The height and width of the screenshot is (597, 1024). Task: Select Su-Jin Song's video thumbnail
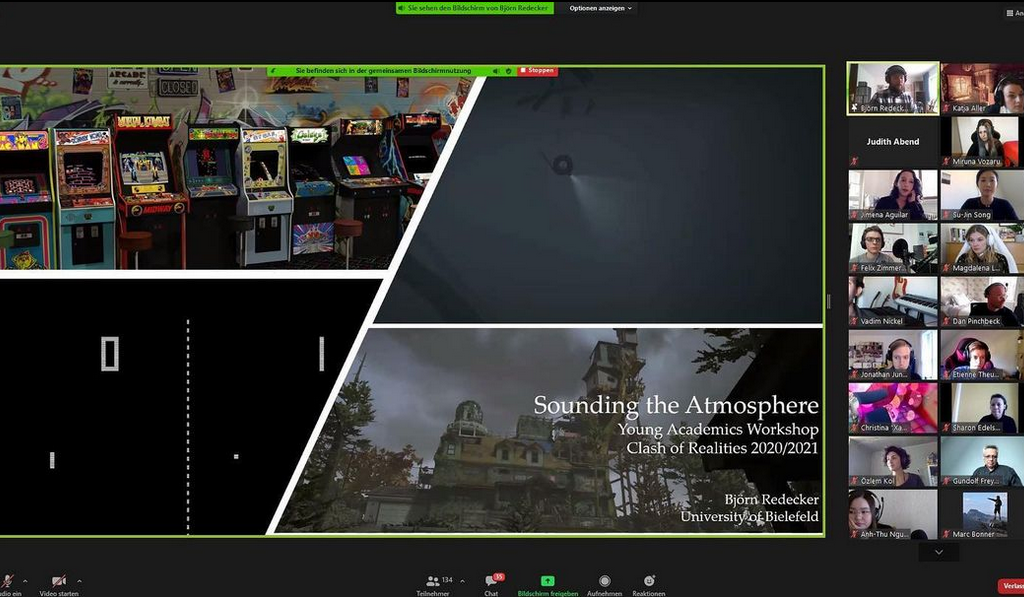[x=982, y=195]
